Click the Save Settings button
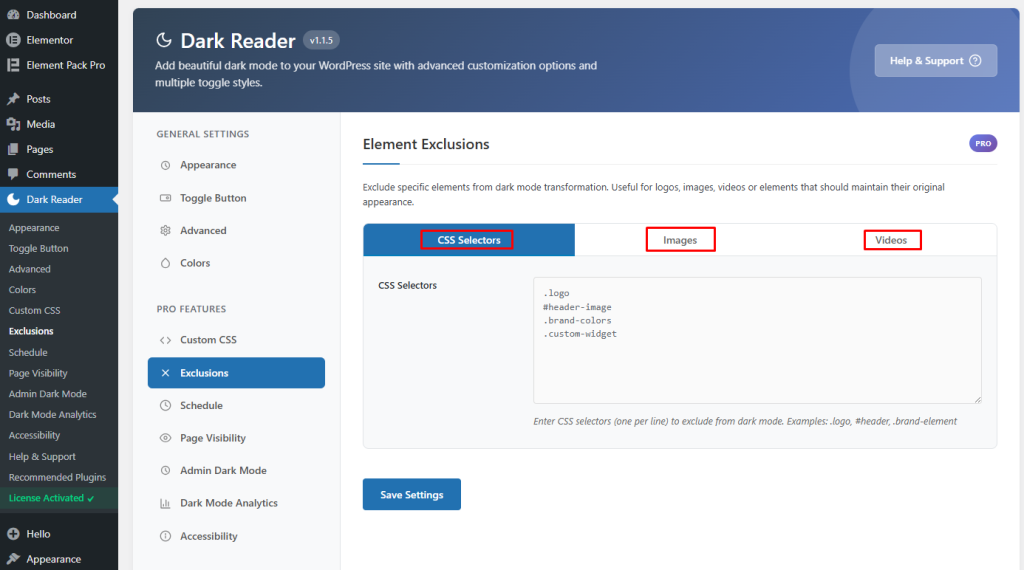Image resolution: width=1024 pixels, height=570 pixels. [x=411, y=494]
